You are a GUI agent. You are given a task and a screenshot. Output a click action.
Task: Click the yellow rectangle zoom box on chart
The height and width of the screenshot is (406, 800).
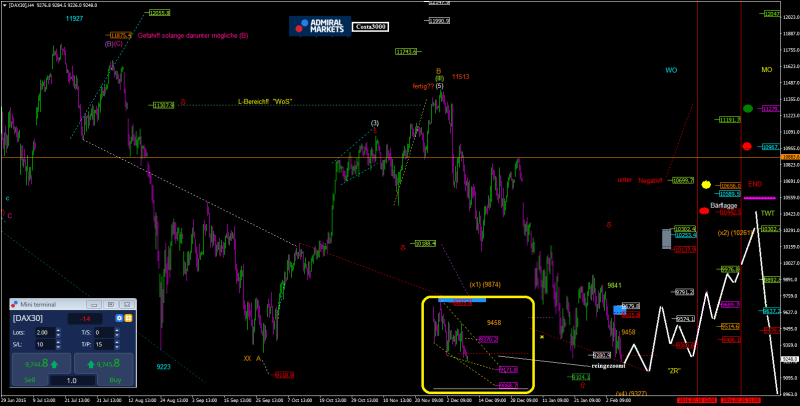pyautogui.click(x=479, y=343)
